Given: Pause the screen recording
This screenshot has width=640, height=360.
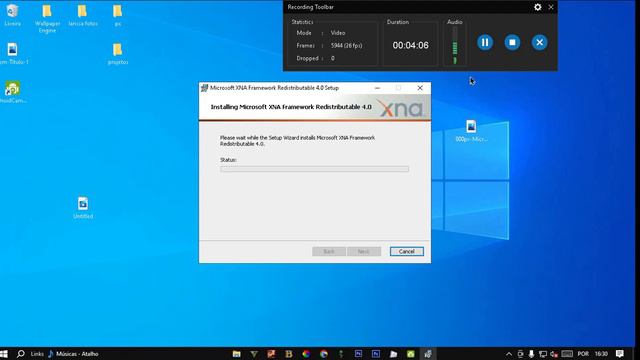Looking at the screenshot, I should pyautogui.click(x=485, y=42).
